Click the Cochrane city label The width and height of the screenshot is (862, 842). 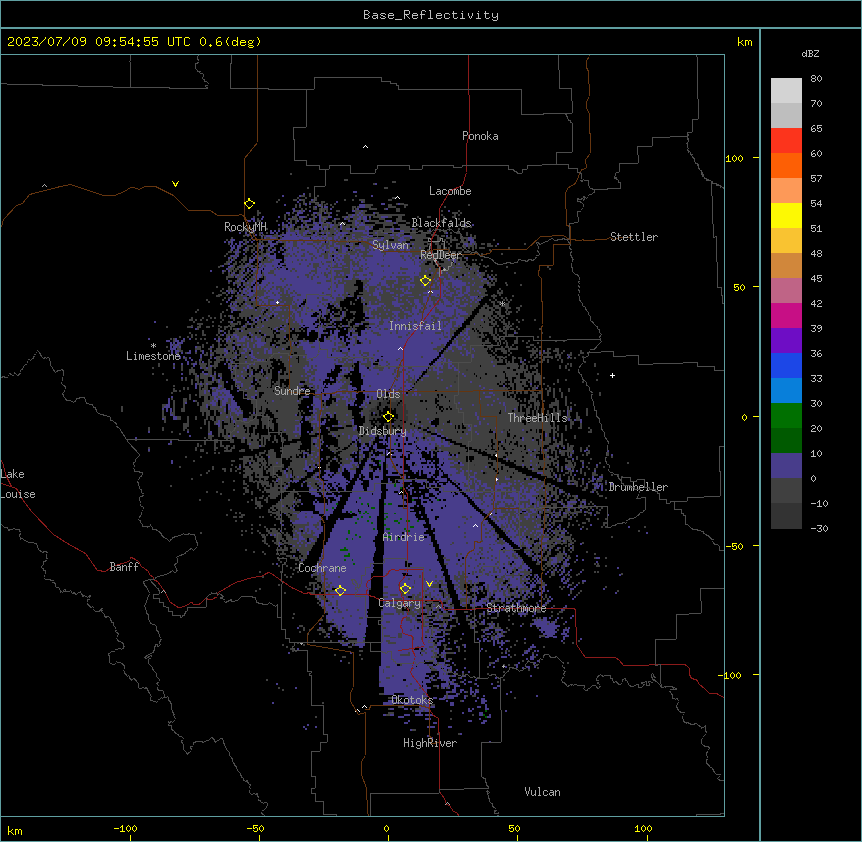[x=322, y=568]
